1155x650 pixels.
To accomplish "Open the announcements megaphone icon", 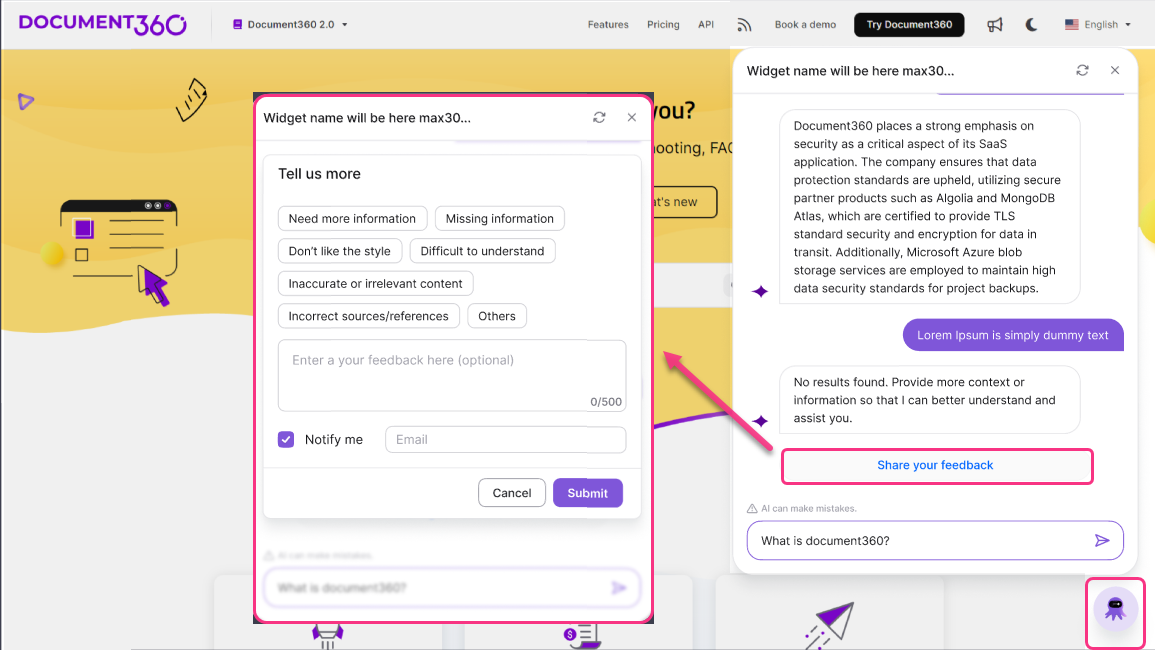I will [x=994, y=25].
